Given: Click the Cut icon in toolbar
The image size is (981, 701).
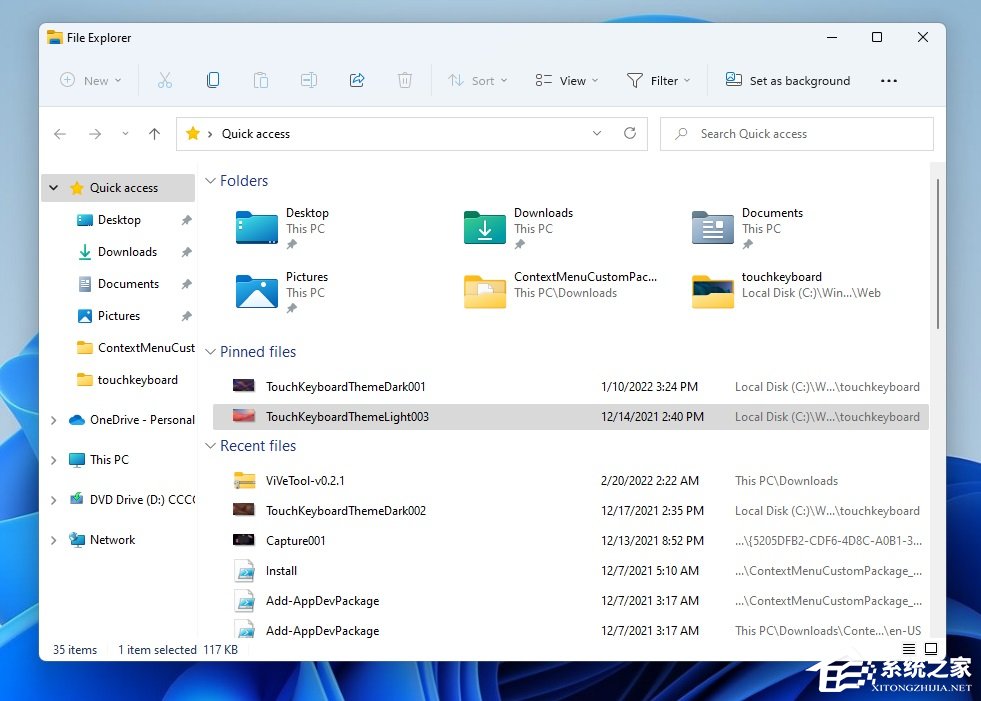Looking at the screenshot, I should tap(165, 80).
